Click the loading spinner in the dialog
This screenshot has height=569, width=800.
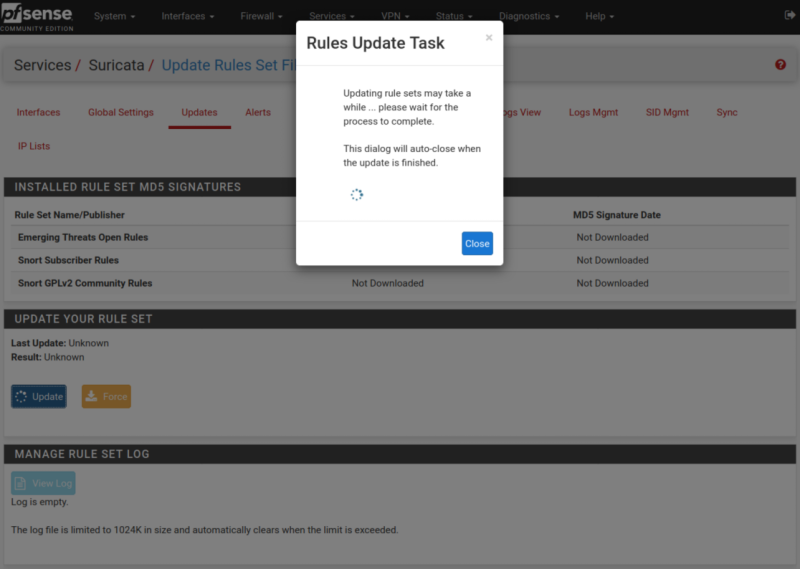tap(357, 194)
